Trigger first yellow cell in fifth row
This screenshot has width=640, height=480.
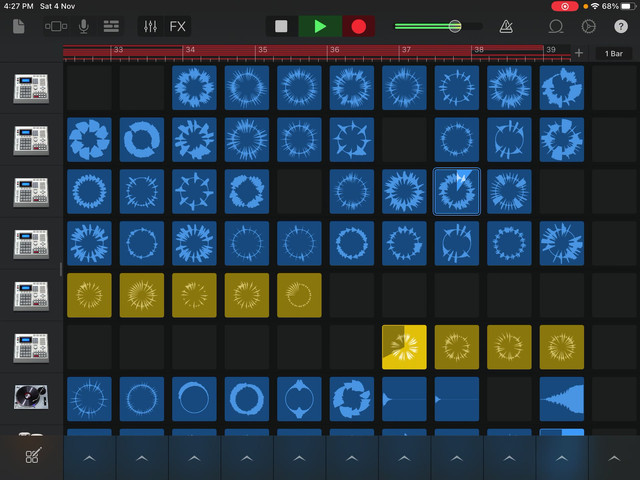tap(89, 295)
